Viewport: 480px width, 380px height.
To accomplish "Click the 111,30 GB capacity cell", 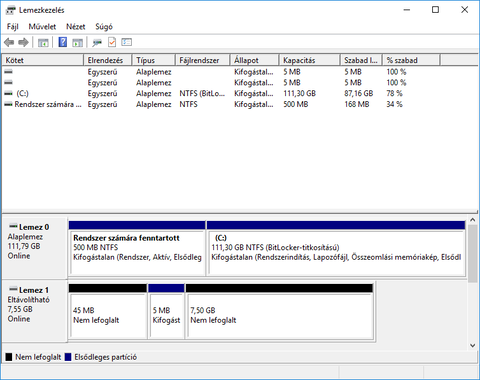I will point(299,94).
